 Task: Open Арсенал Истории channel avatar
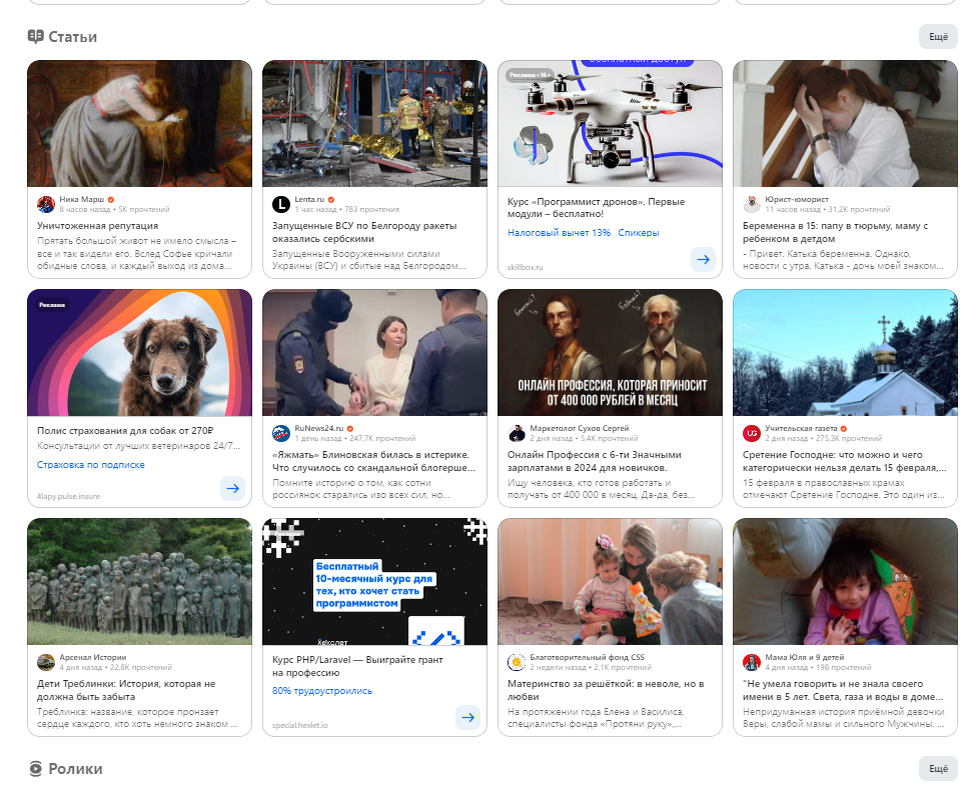point(46,662)
